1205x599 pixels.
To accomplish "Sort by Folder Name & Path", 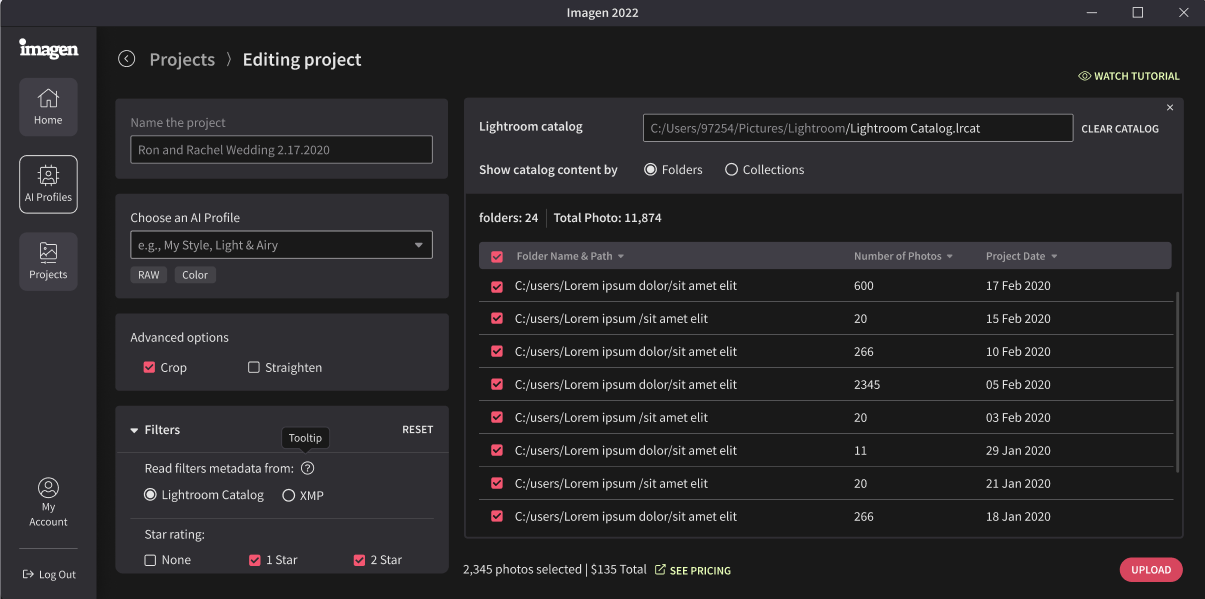I will (570, 256).
